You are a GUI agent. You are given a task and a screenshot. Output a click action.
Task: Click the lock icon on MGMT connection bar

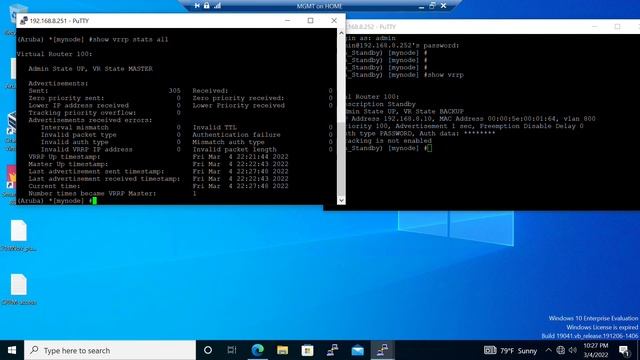tap(207, 6)
